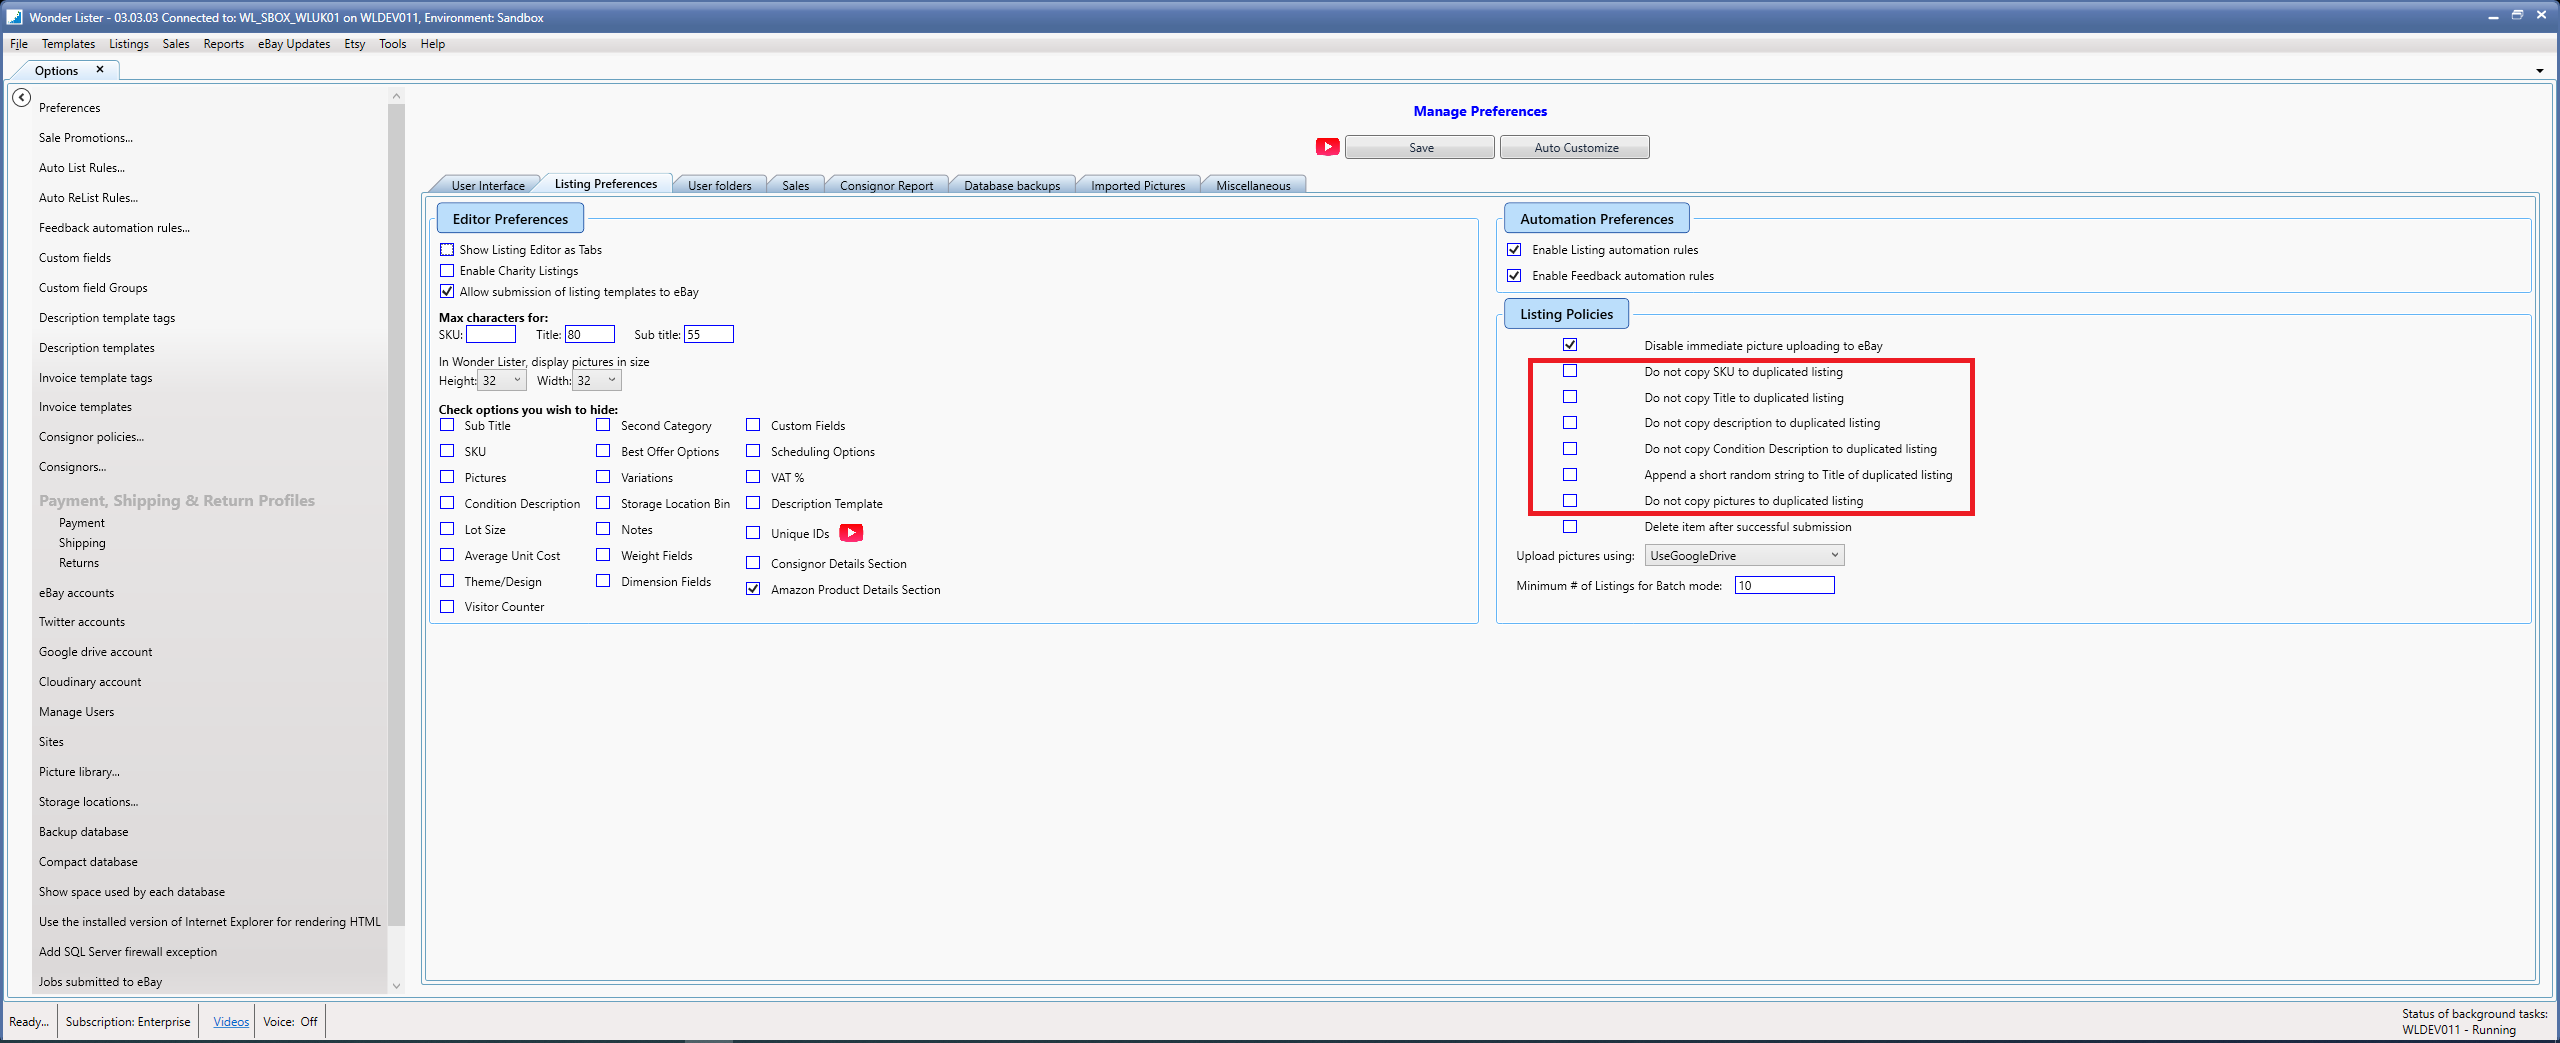Open the Etsy menu

click(354, 44)
